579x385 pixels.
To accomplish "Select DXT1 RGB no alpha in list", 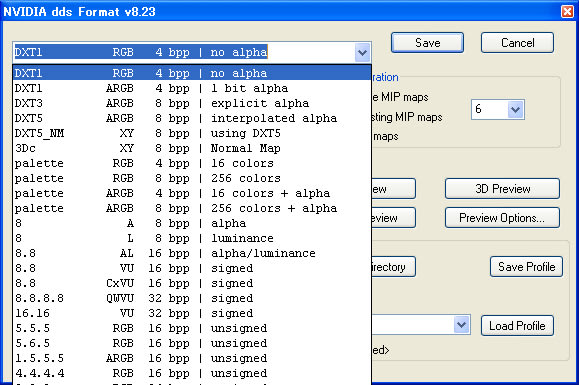I will coord(192,73).
